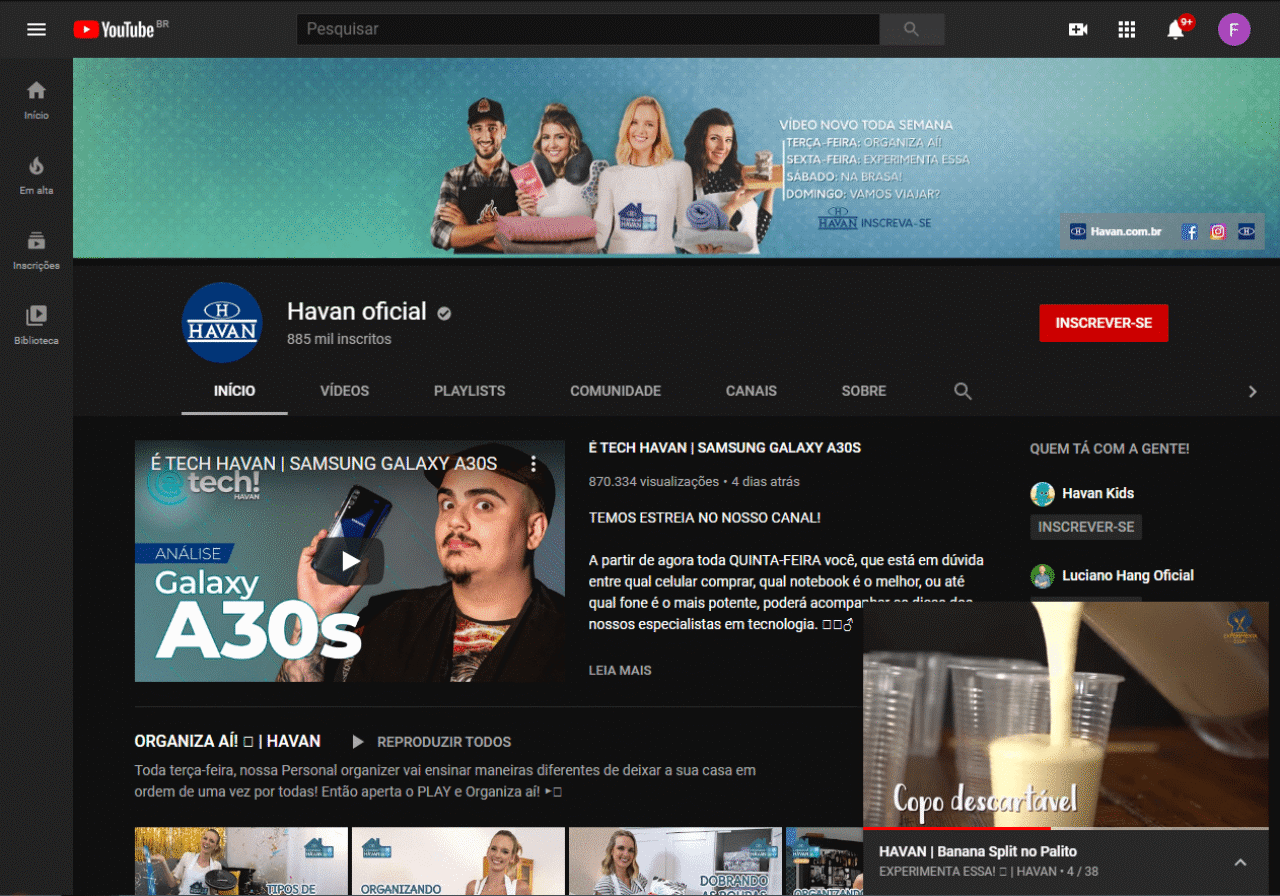Subscribe with the red INSCREVER-SE button
Image resolution: width=1280 pixels, height=896 pixels.
pyautogui.click(x=1104, y=323)
